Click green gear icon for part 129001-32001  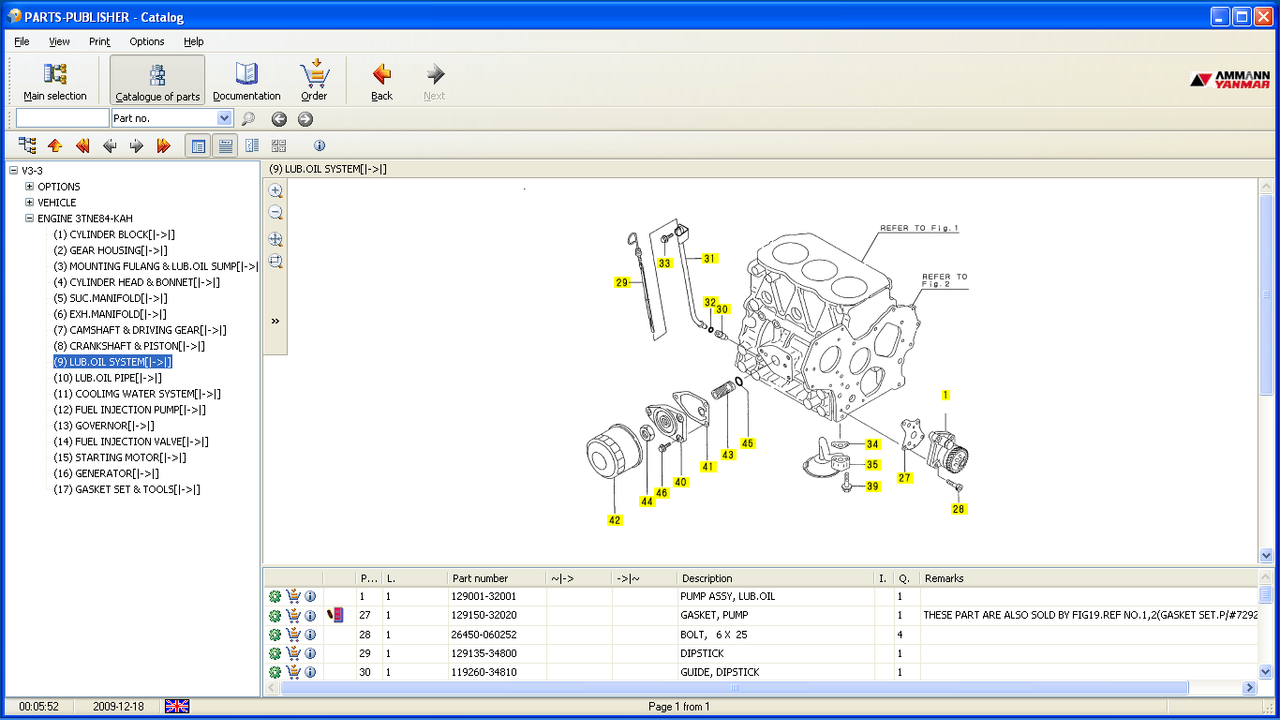(275, 596)
